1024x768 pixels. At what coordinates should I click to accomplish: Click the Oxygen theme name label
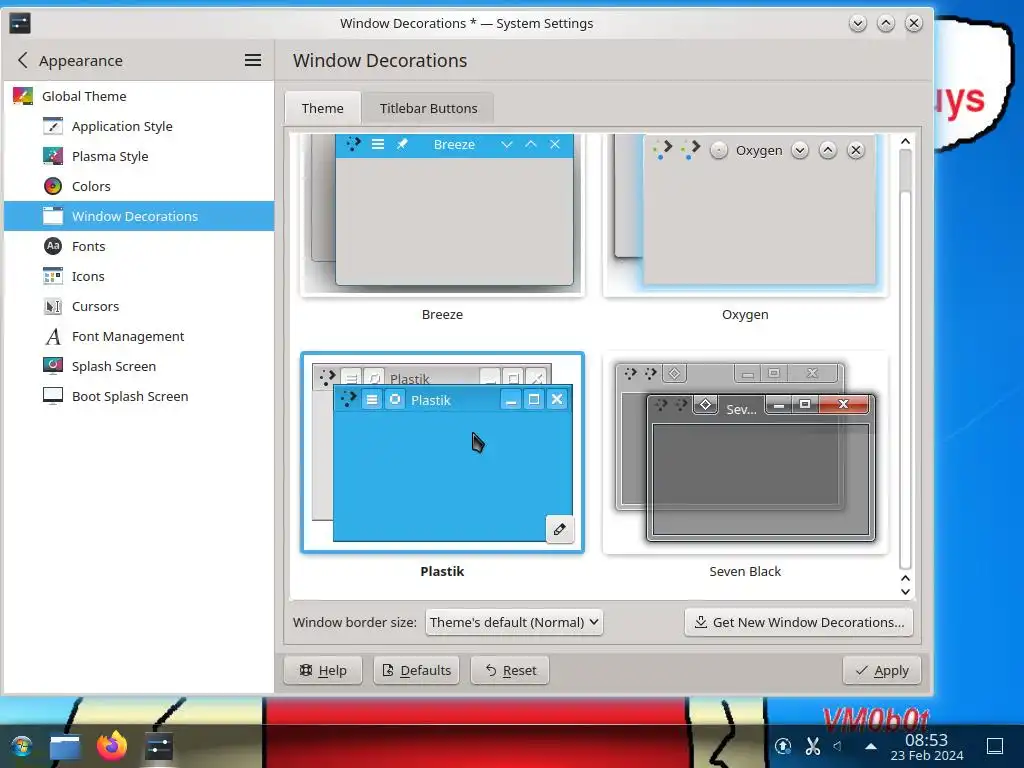(745, 314)
